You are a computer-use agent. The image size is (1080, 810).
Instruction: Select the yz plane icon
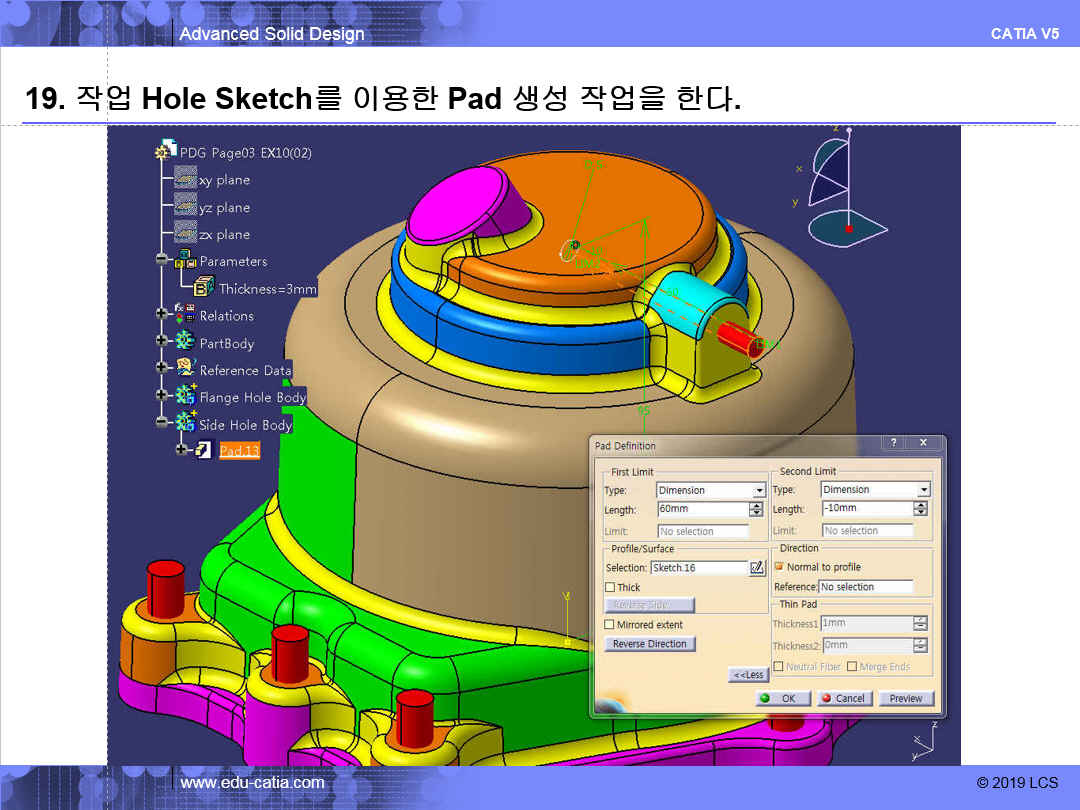pyautogui.click(x=185, y=206)
